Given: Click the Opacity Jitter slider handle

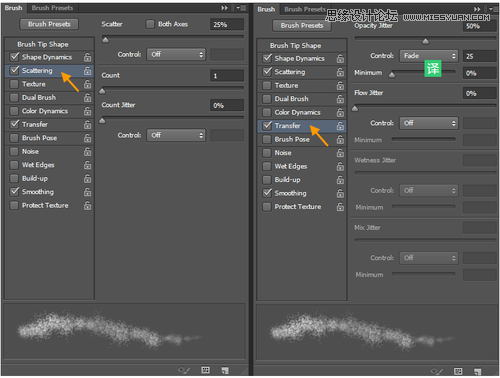Looking at the screenshot, I should pyautogui.click(x=425, y=41).
